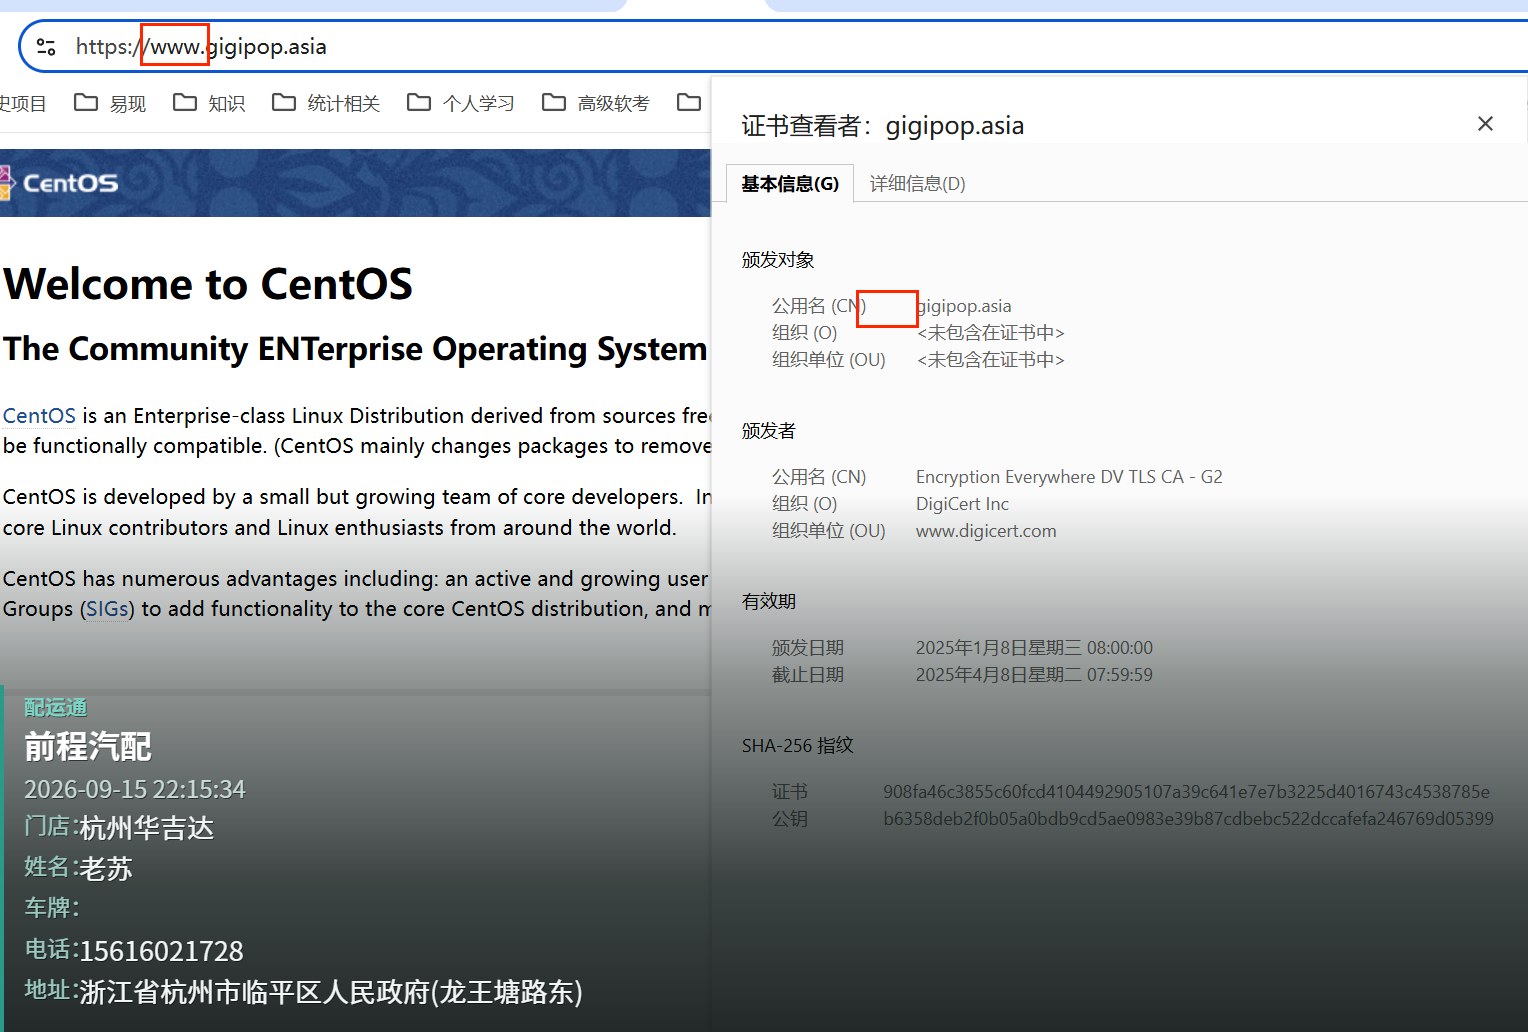
Task: Click the phone number 15616021728
Action: pyautogui.click(x=161, y=951)
